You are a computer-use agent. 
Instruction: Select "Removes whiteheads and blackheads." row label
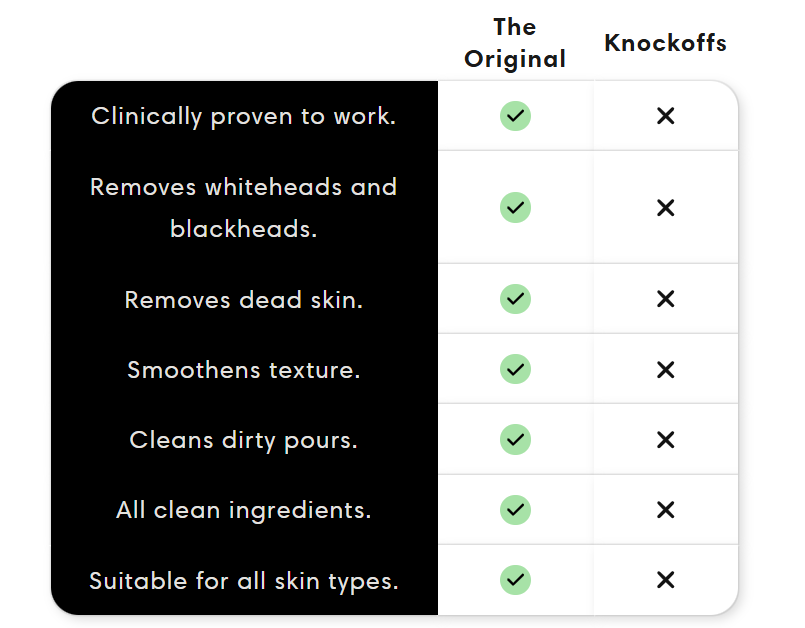pyautogui.click(x=244, y=208)
